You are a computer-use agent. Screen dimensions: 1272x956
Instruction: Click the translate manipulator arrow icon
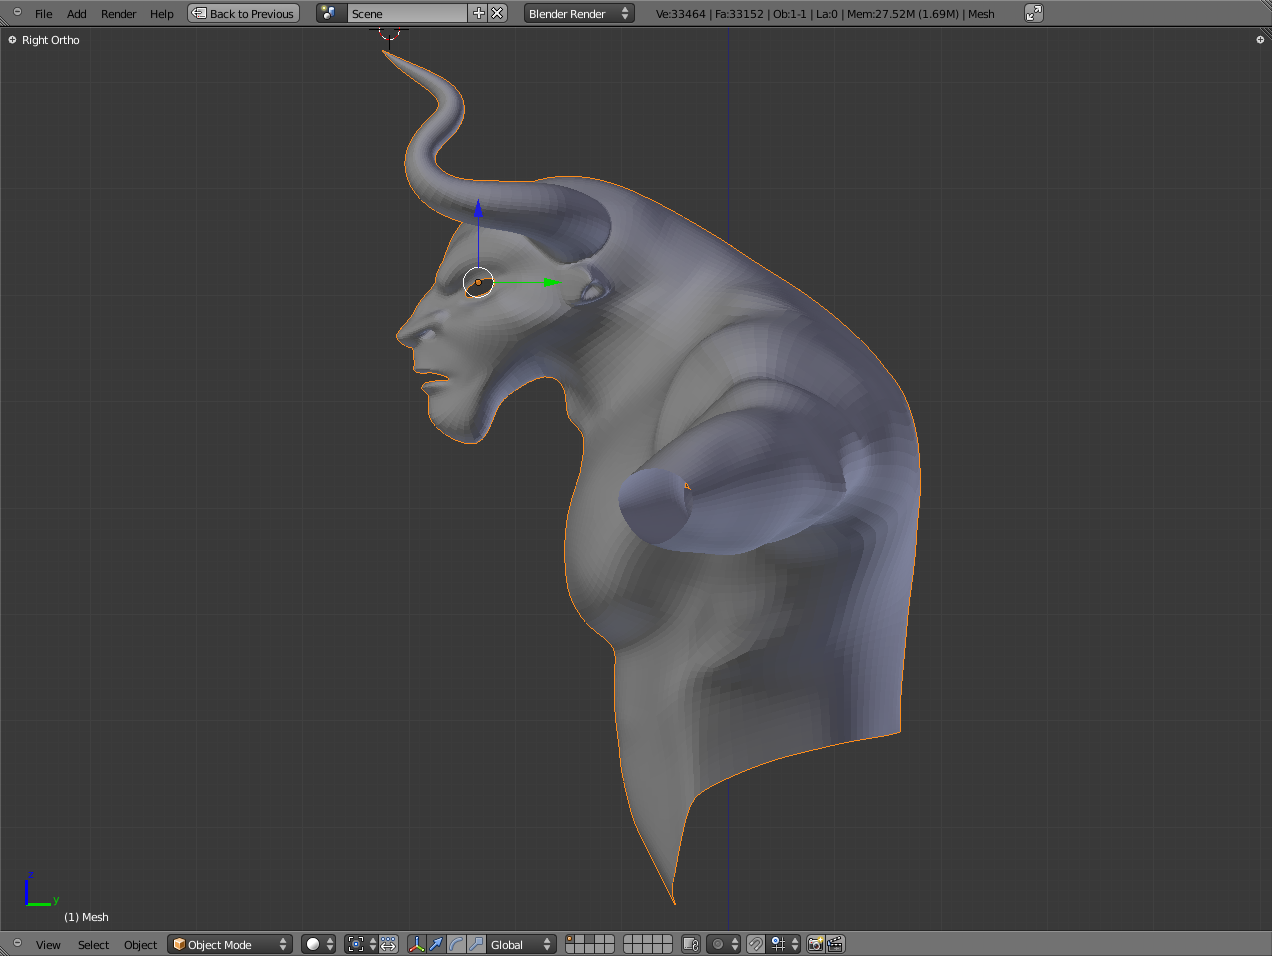436,944
